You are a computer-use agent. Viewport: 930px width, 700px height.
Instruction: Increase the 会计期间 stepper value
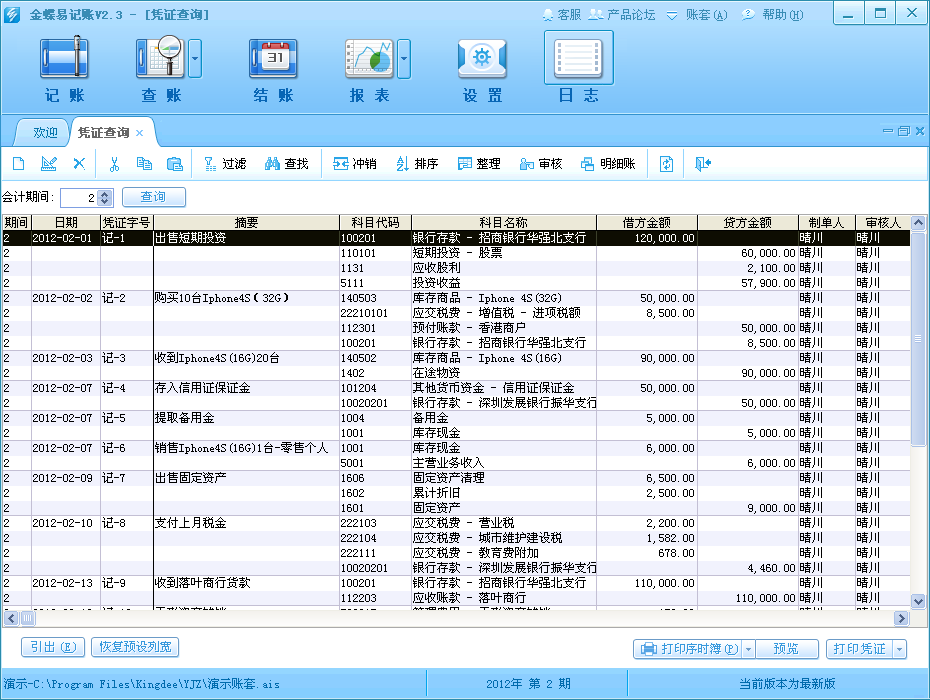(x=105, y=193)
